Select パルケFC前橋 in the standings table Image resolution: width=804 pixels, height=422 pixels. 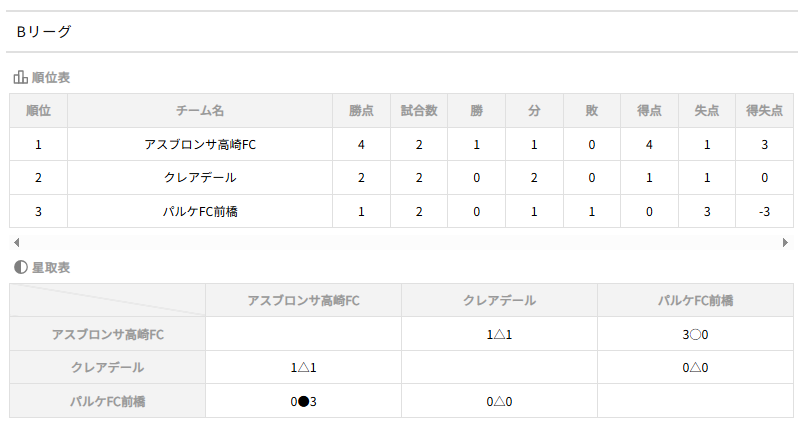click(200, 212)
